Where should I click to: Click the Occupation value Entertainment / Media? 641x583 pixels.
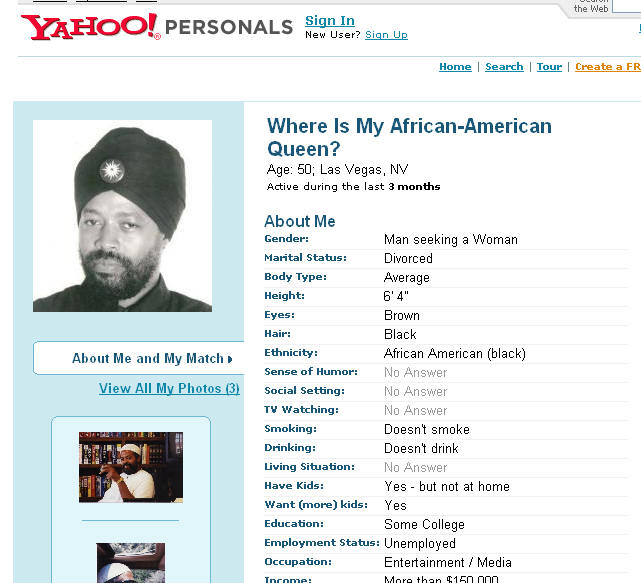pos(448,563)
